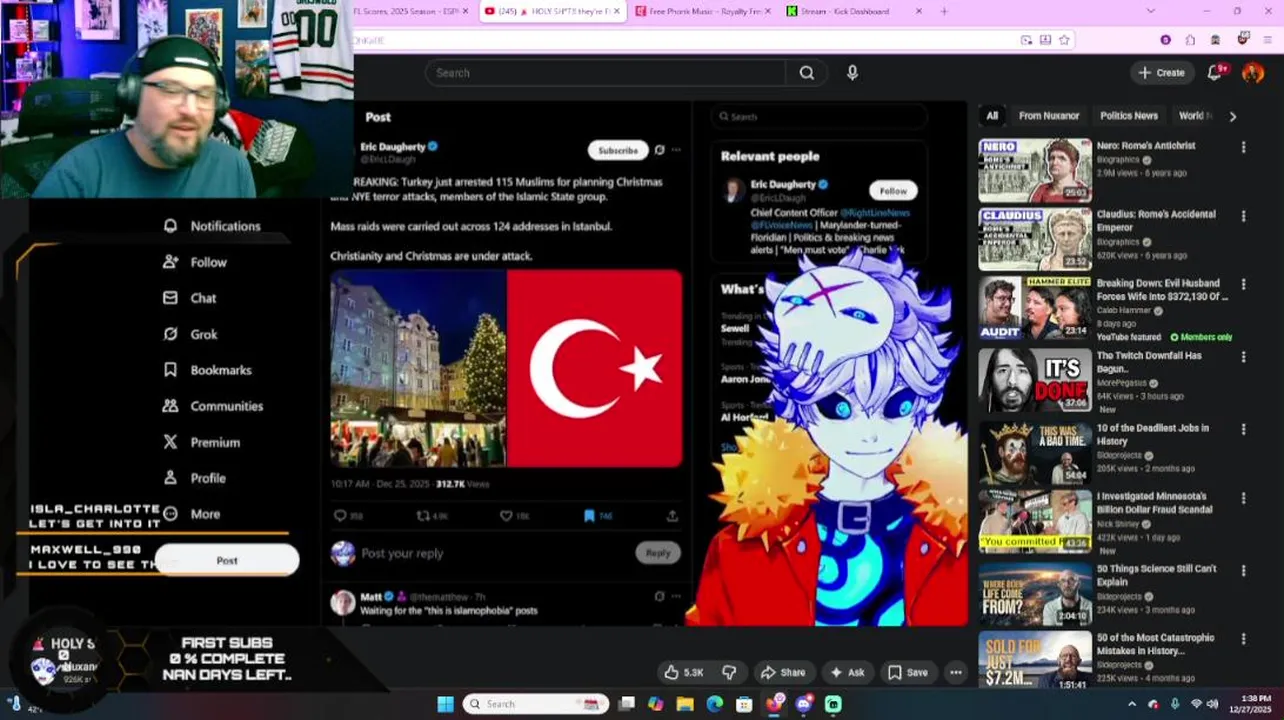Click the post's share upload icon
The image size is (1284, 720).
pos(672,516)
